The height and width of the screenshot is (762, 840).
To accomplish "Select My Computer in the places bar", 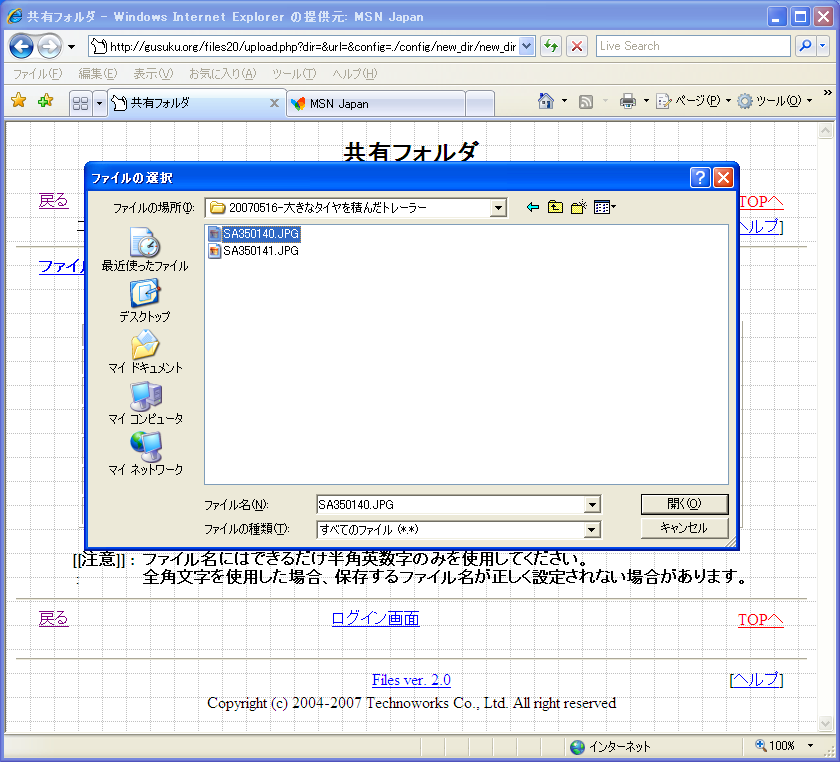I will pos(145,402).
